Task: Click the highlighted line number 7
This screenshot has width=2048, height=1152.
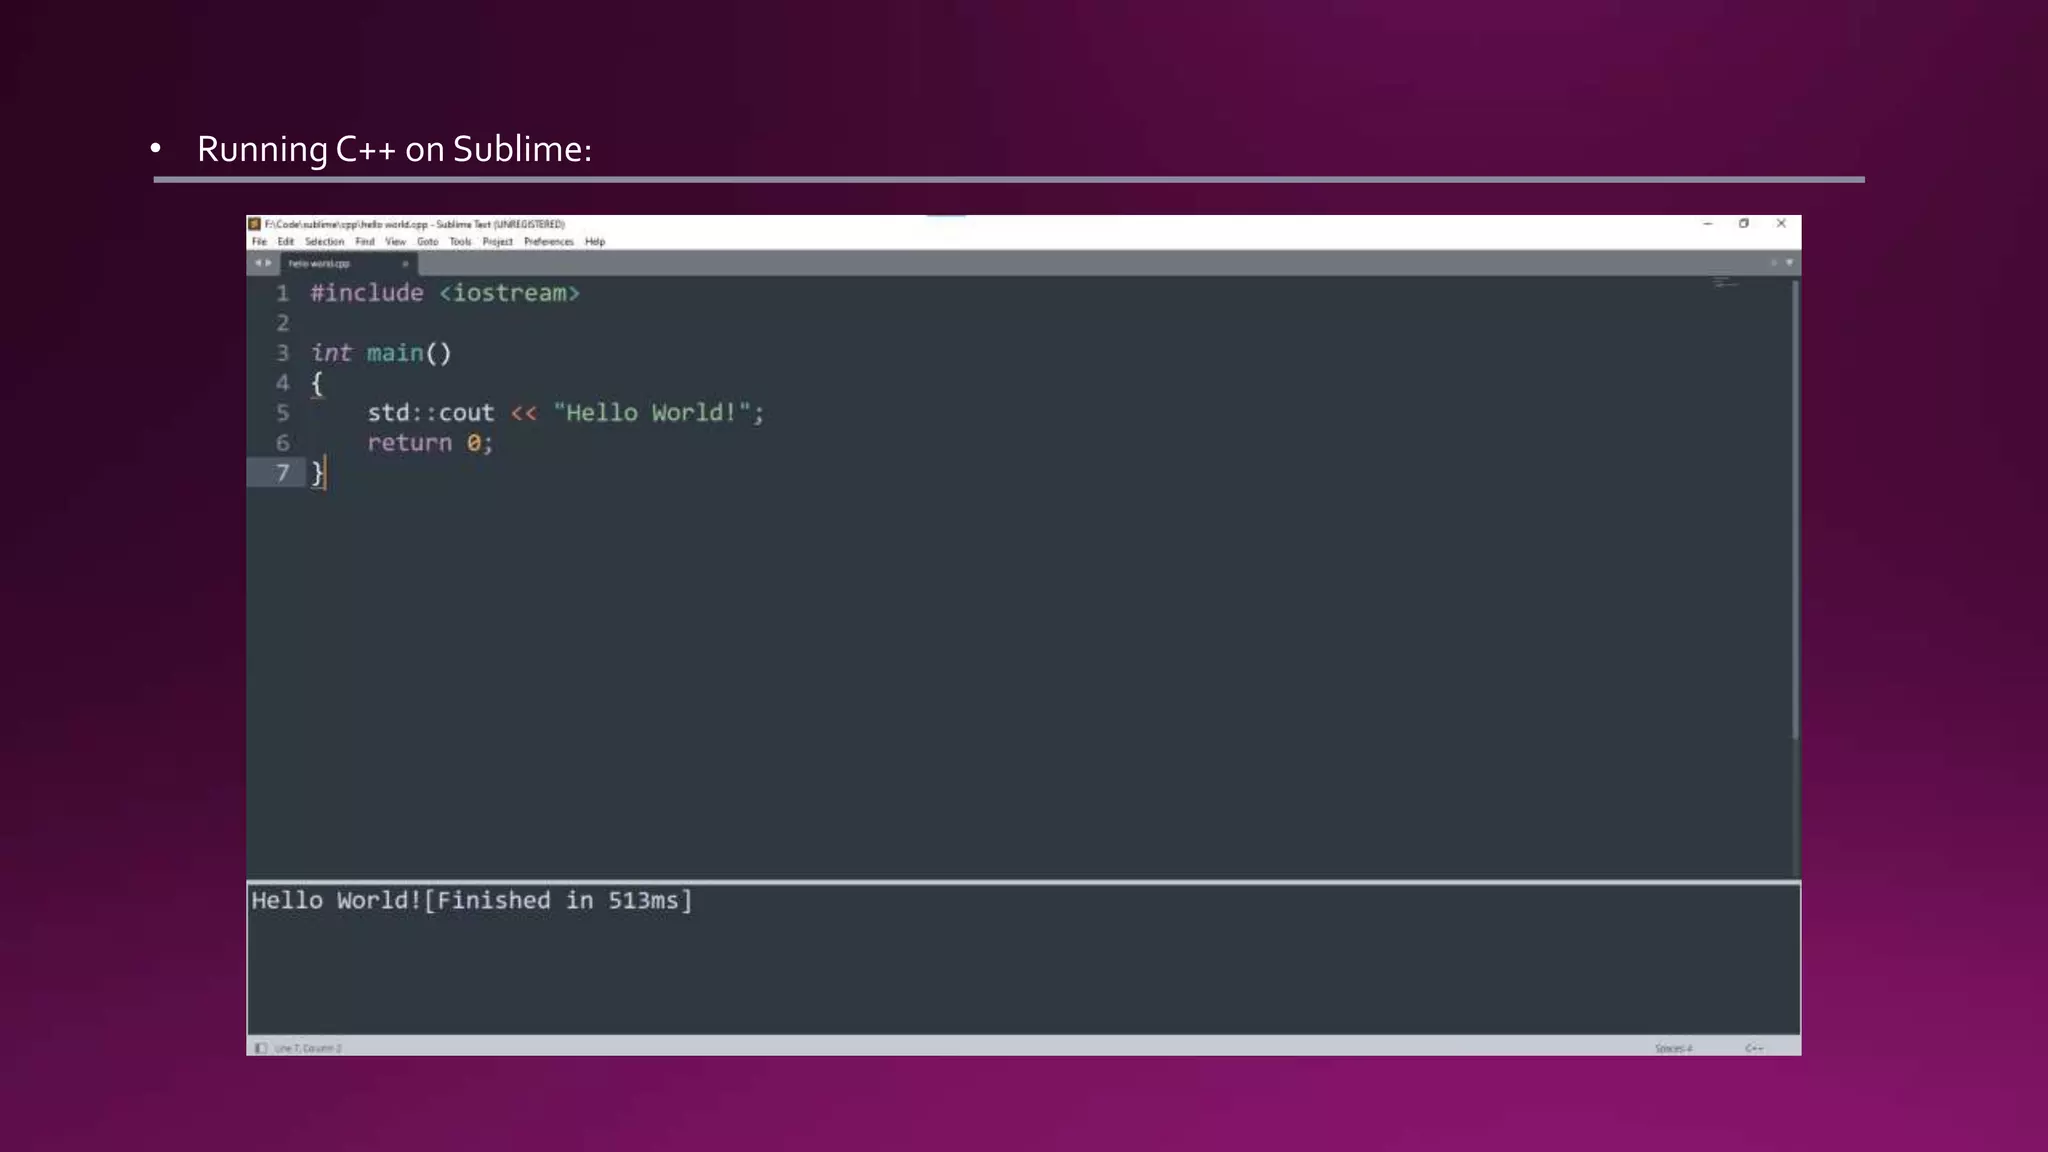Action: 283,473
